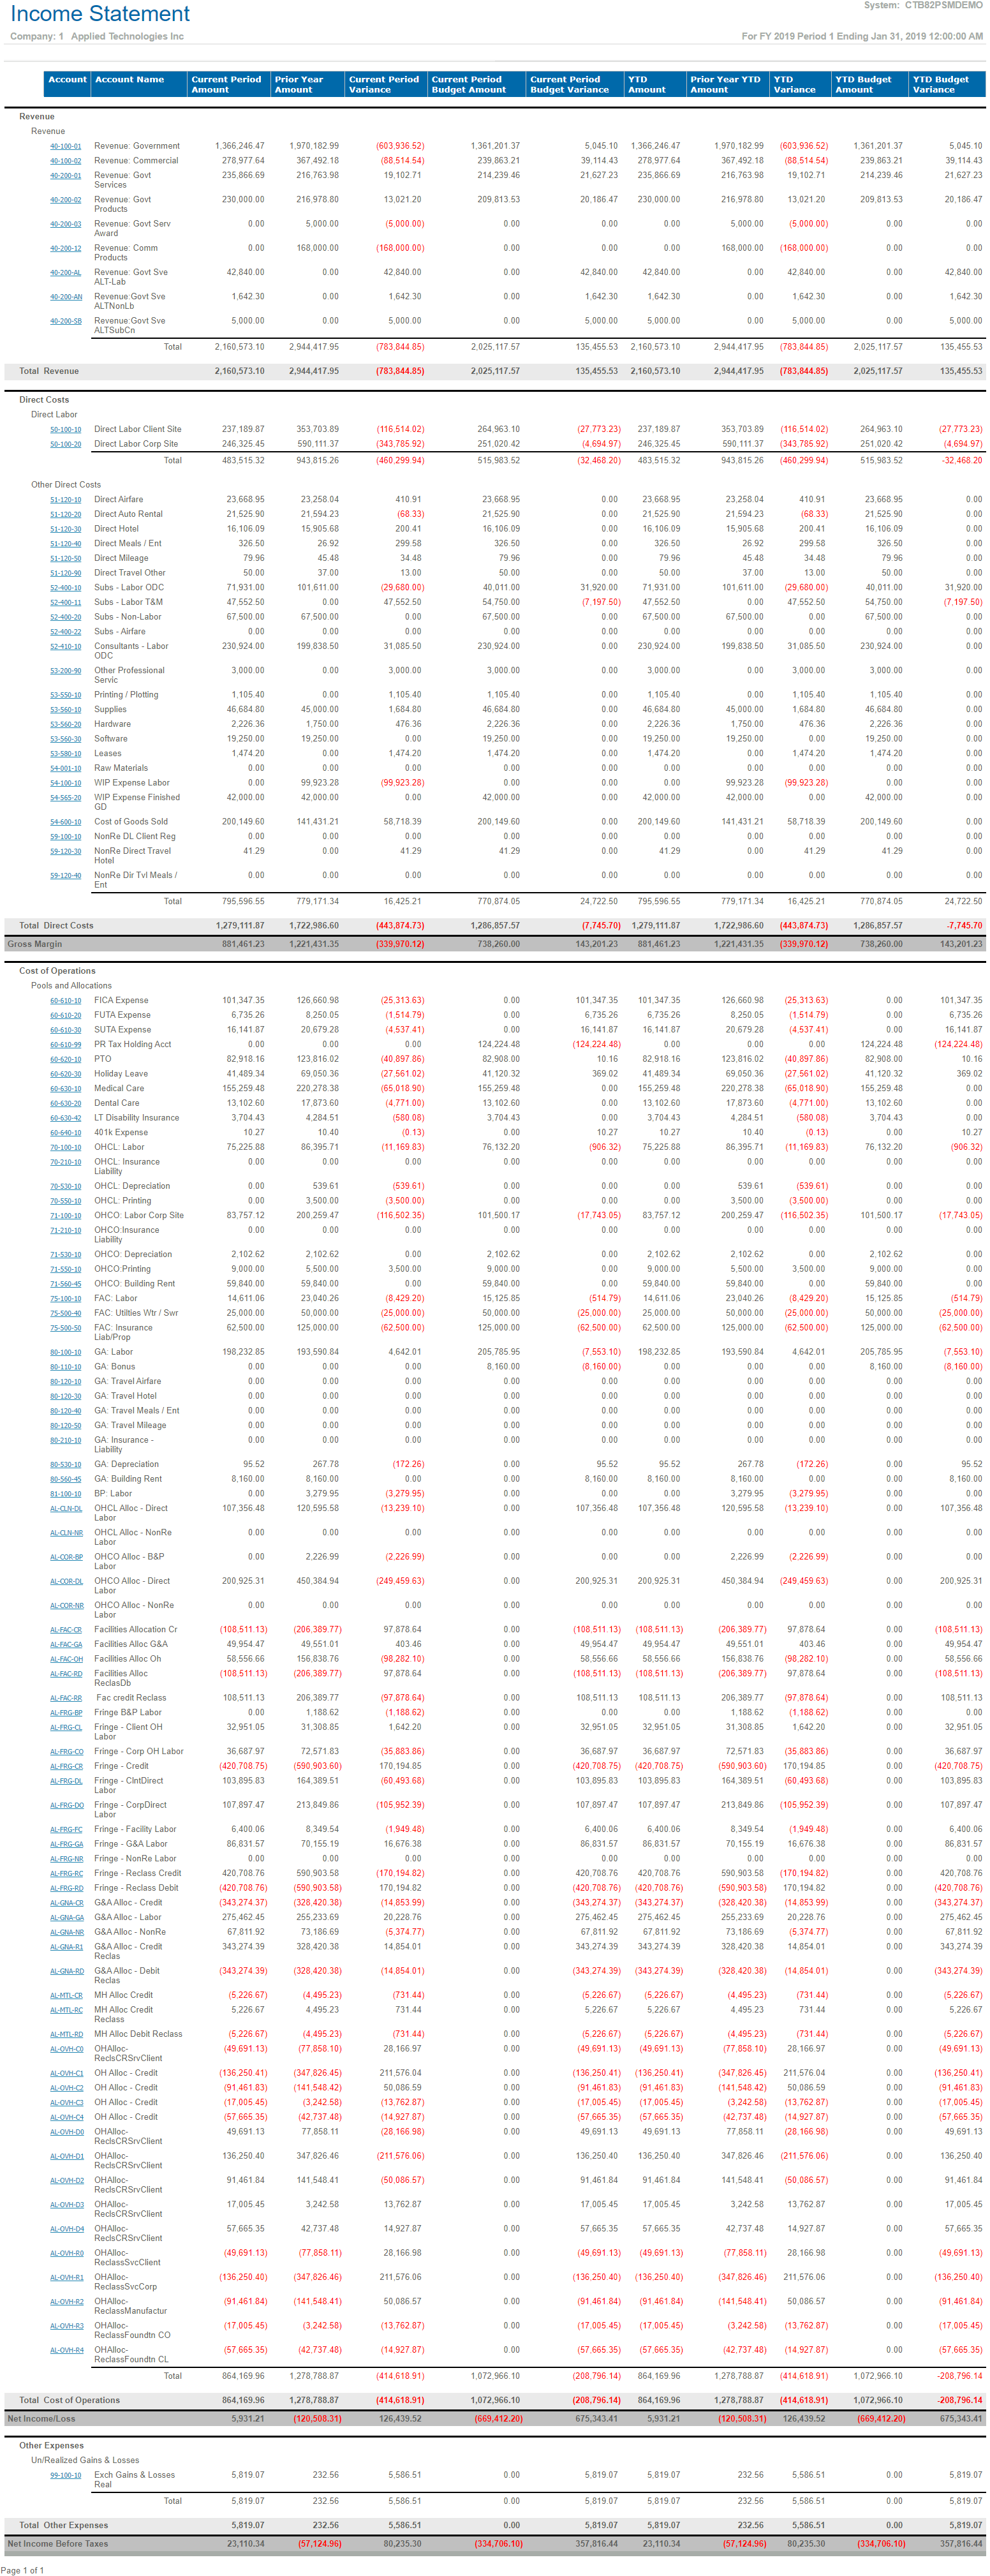Click account link for OHCO: Building Rent
This screenshot has width=990, height=2576.
tap(66, 1284)
